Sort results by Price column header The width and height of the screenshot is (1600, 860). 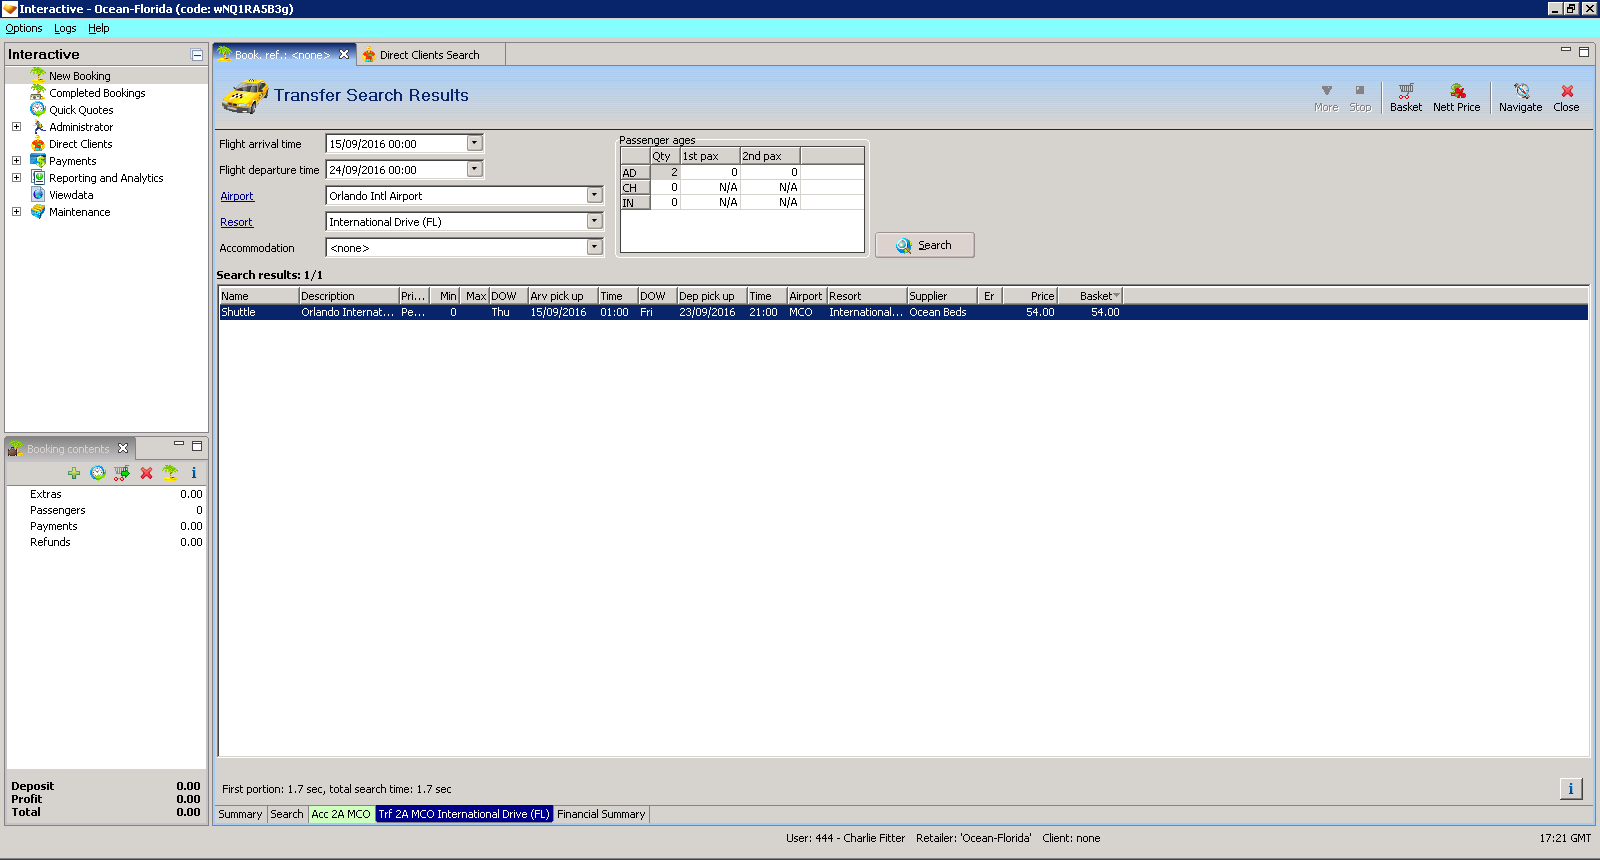1030,296
